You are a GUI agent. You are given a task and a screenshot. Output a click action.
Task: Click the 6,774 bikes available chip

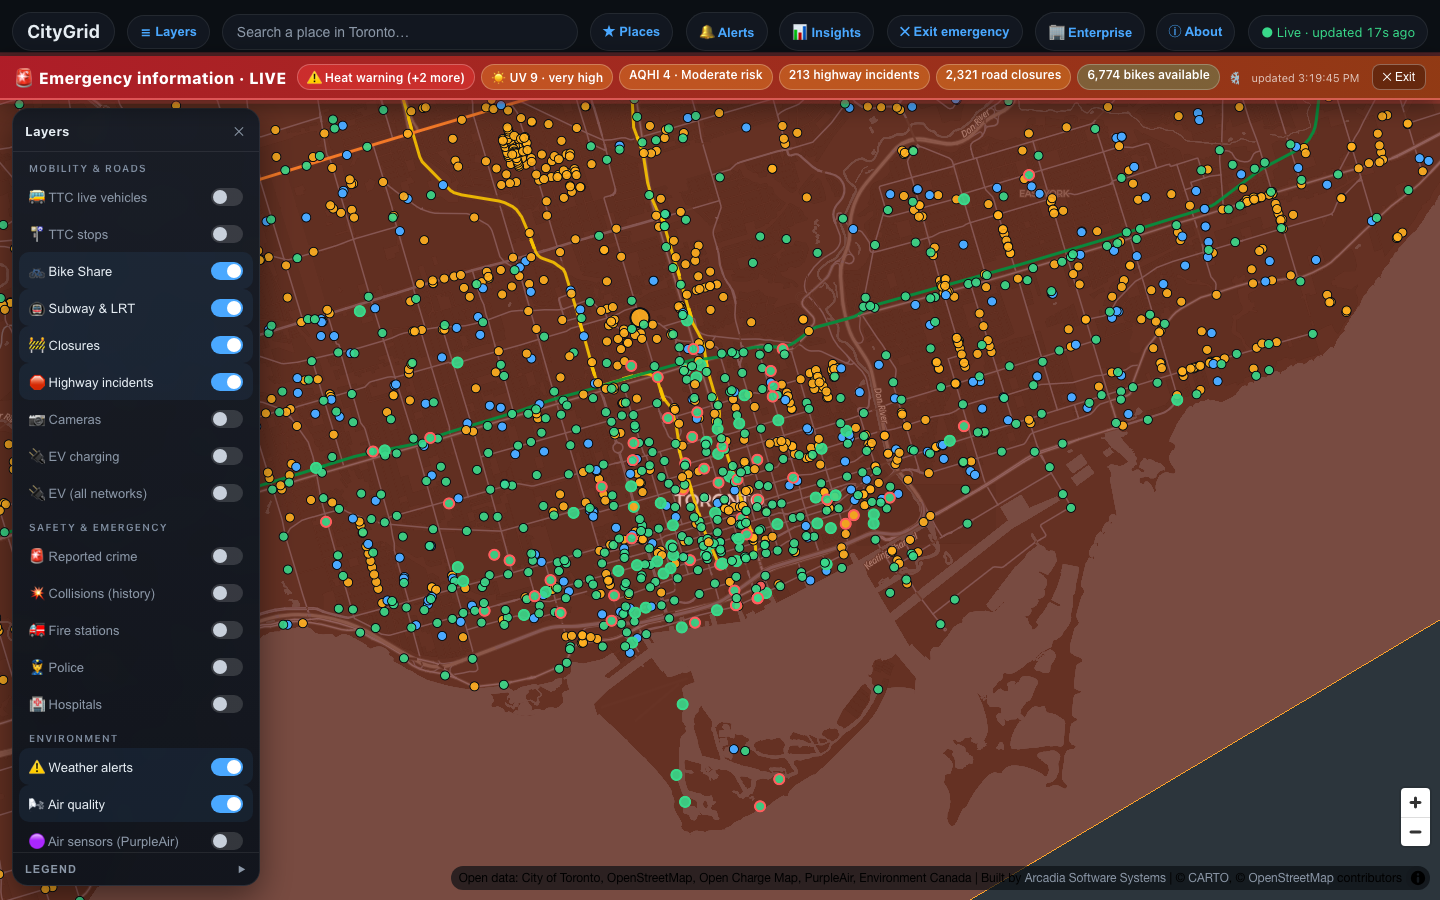[x=1148, y=76]
